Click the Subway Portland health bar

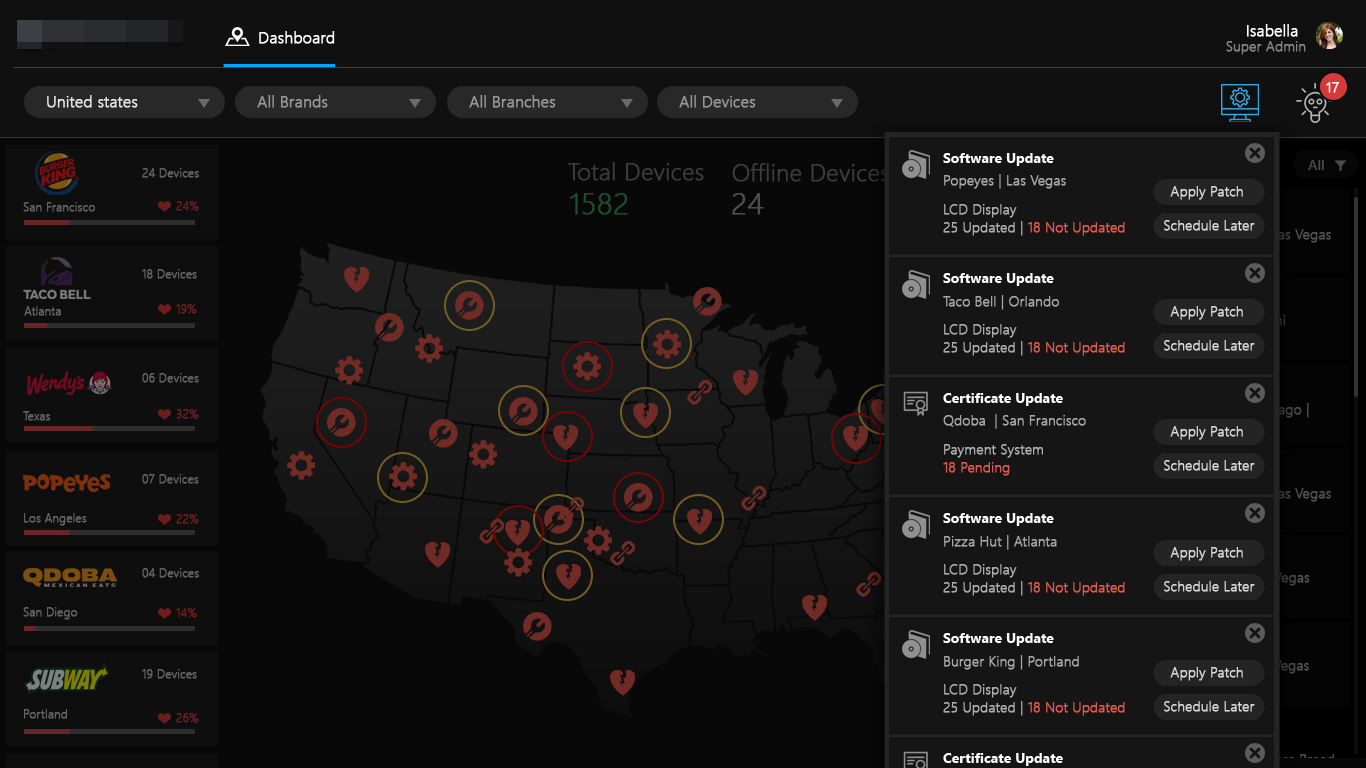109,731
